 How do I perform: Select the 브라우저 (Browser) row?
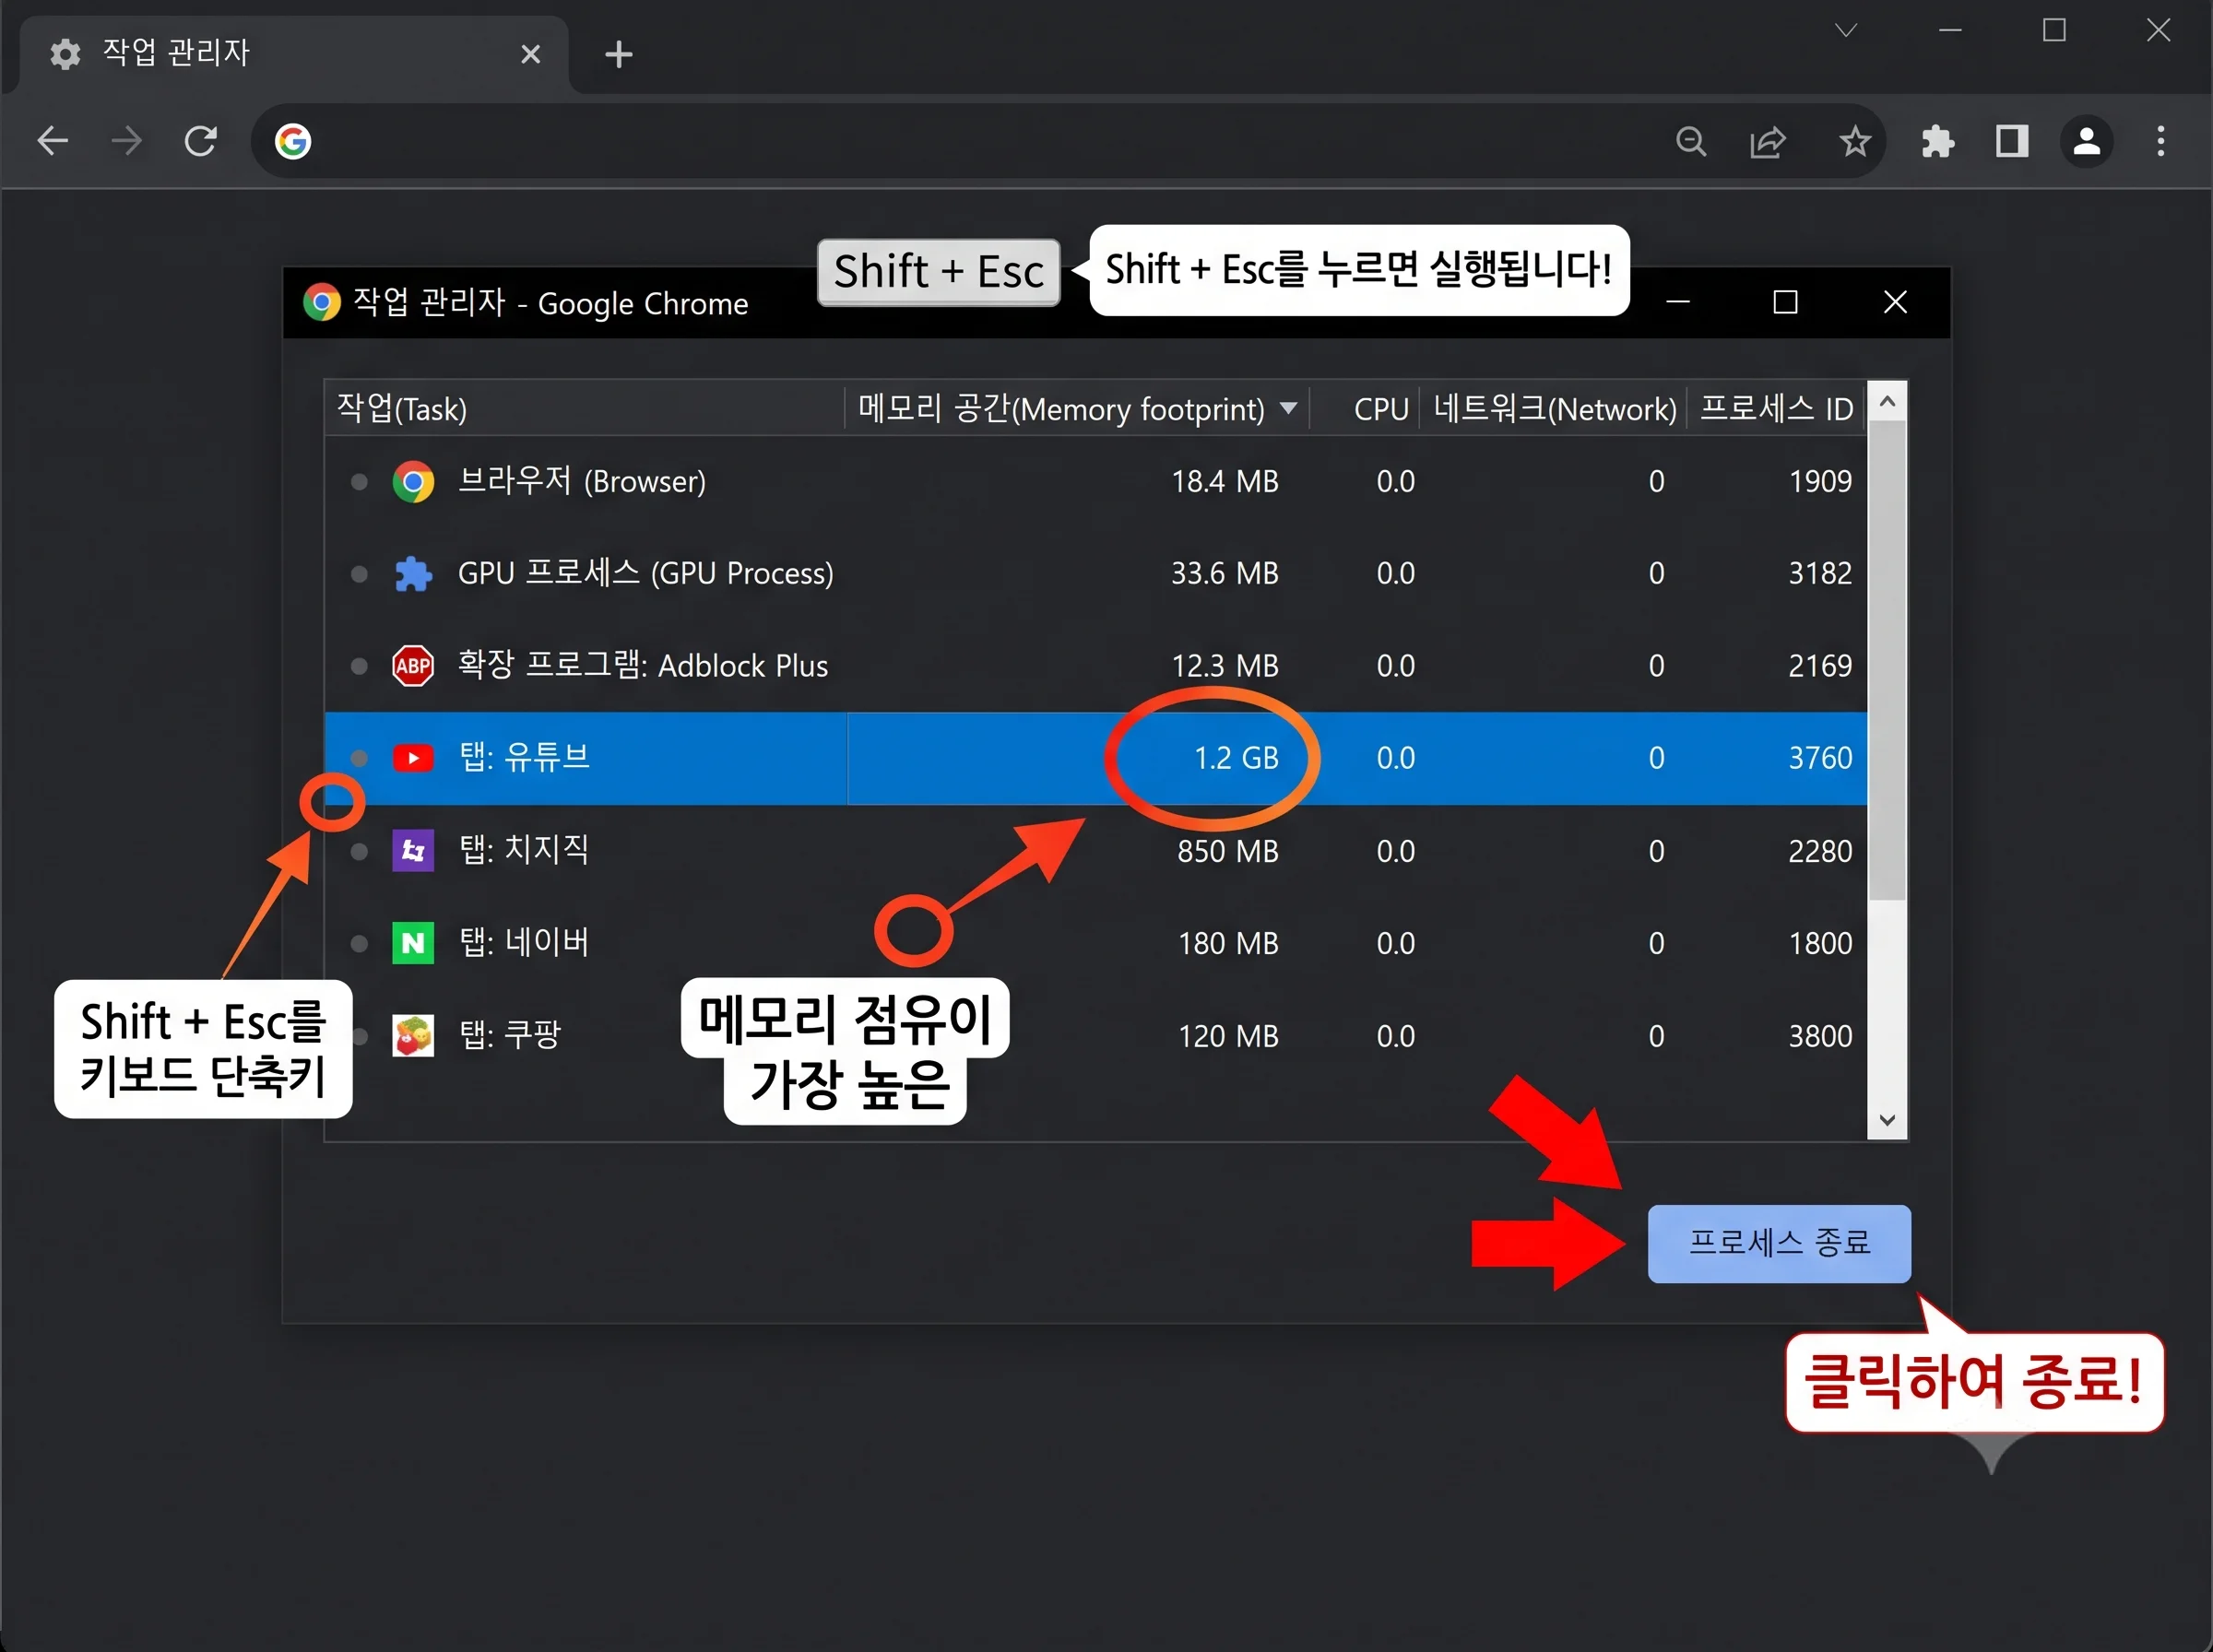click(1096, 482)
